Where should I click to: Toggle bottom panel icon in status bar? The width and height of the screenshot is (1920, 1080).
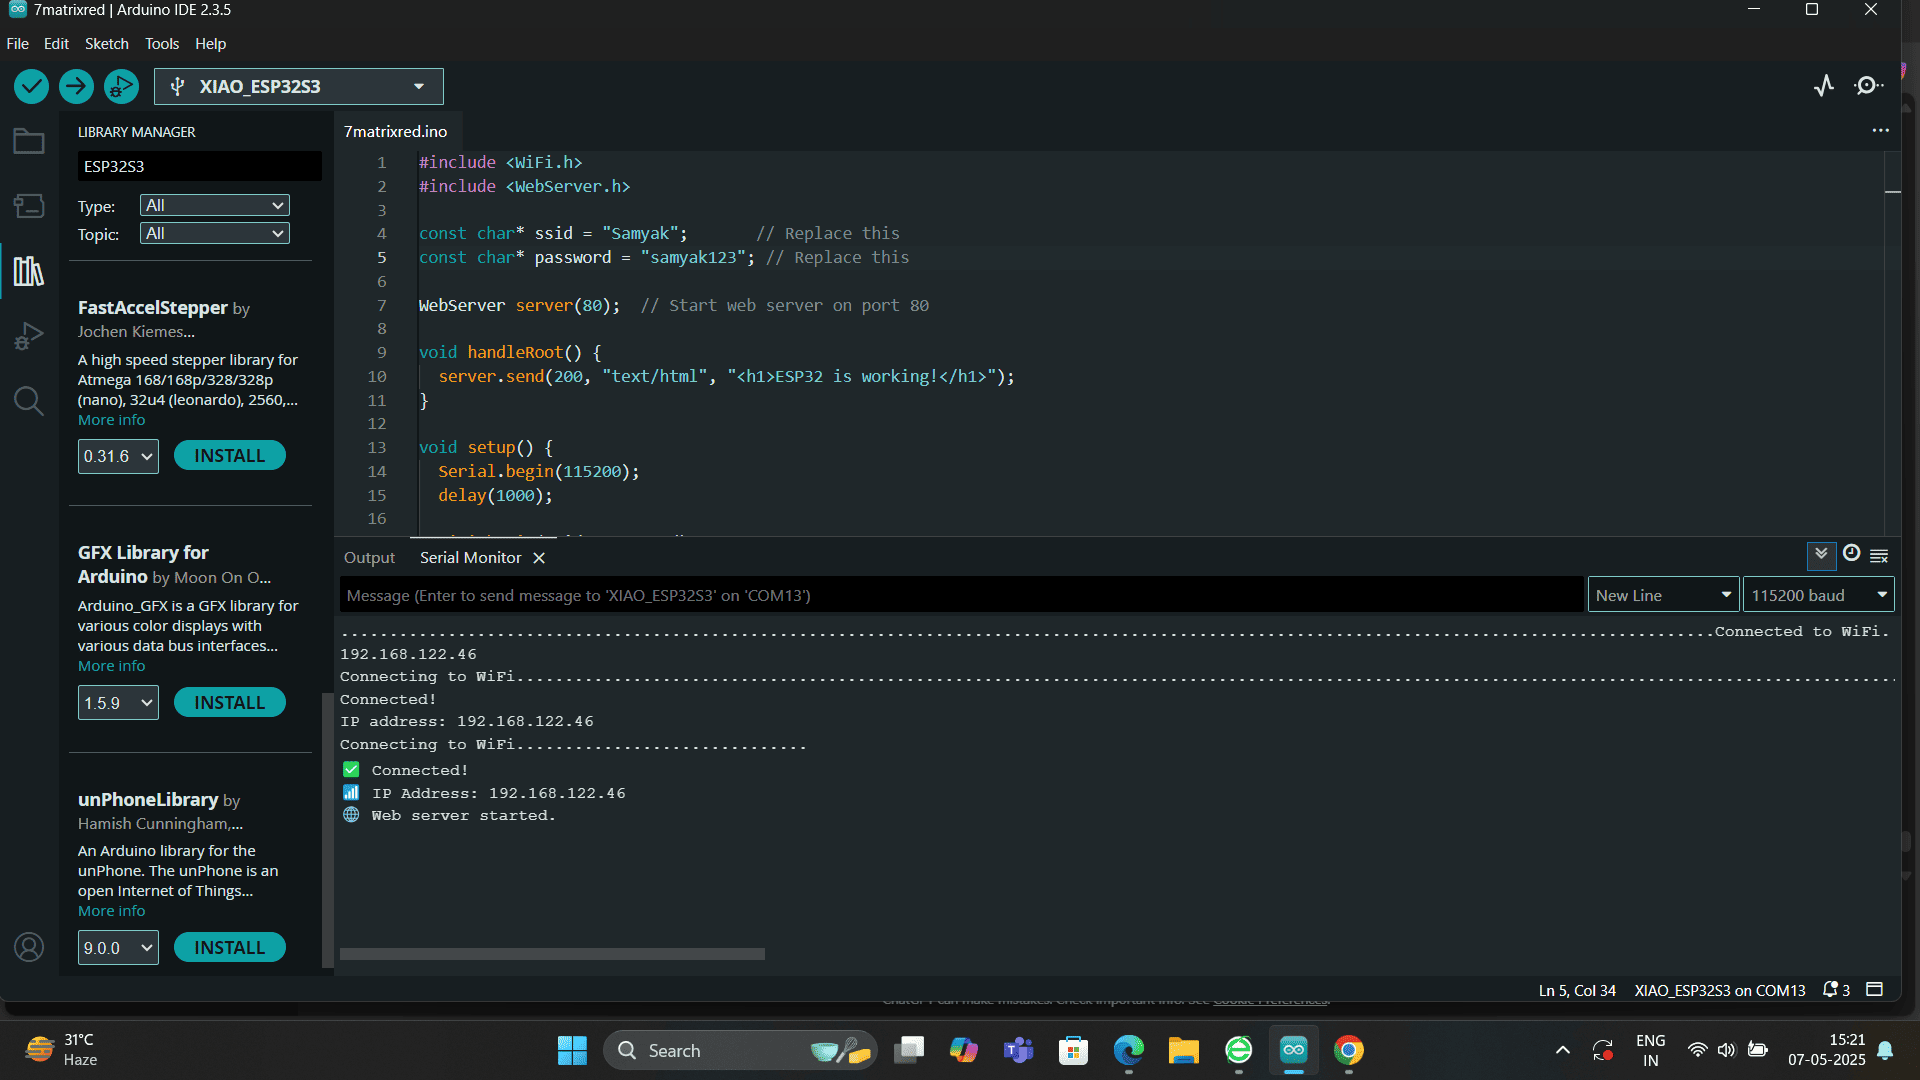(x=1875, y=990)
